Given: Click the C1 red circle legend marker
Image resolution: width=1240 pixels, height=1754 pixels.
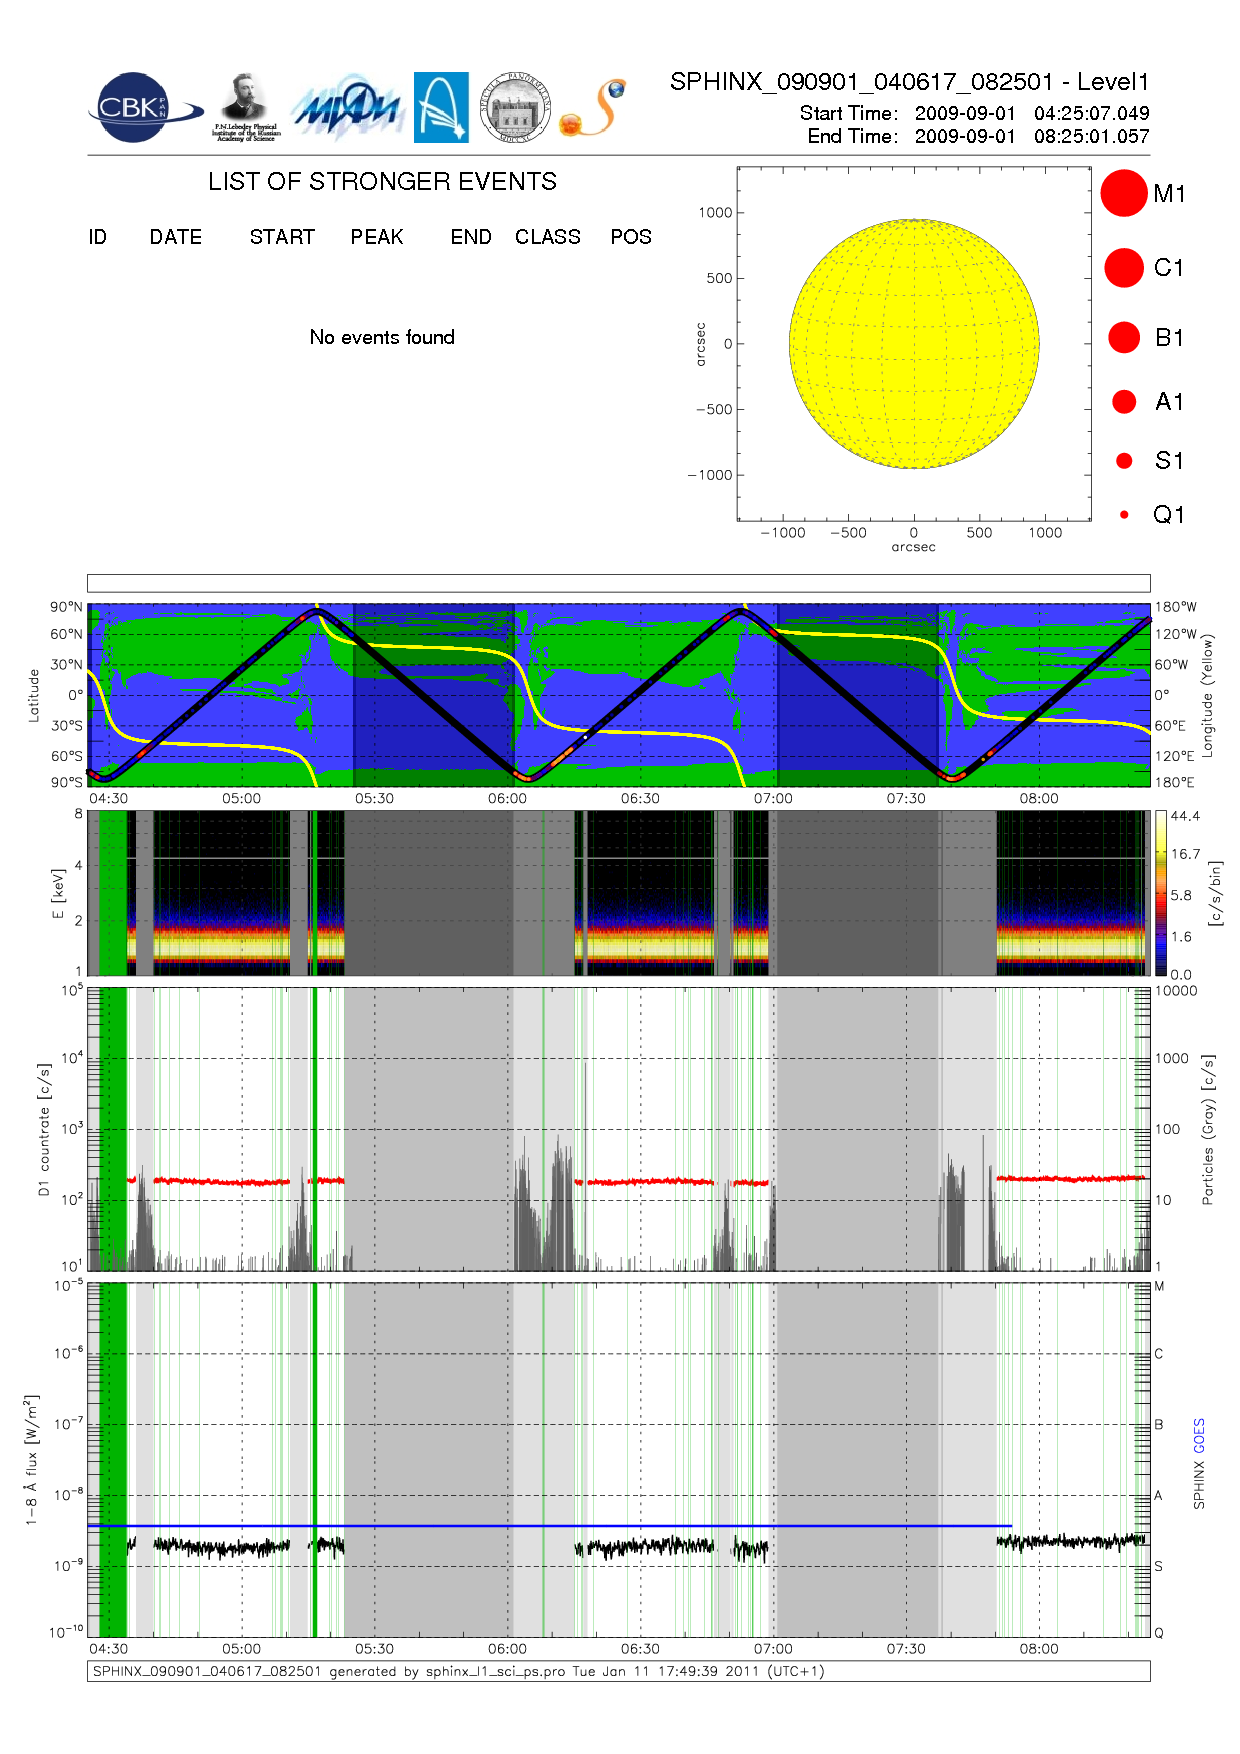Looking at the screenshot, I should pos(1124,268).
